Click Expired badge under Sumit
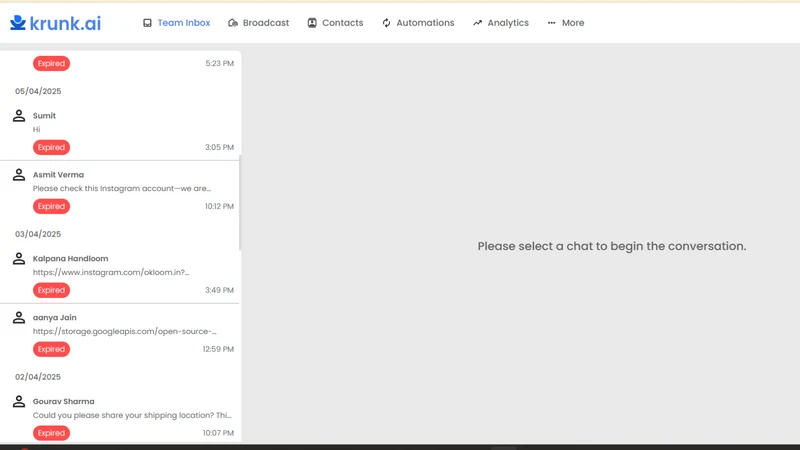This screenshot has width=800, height=450. (x=52, y=147)
